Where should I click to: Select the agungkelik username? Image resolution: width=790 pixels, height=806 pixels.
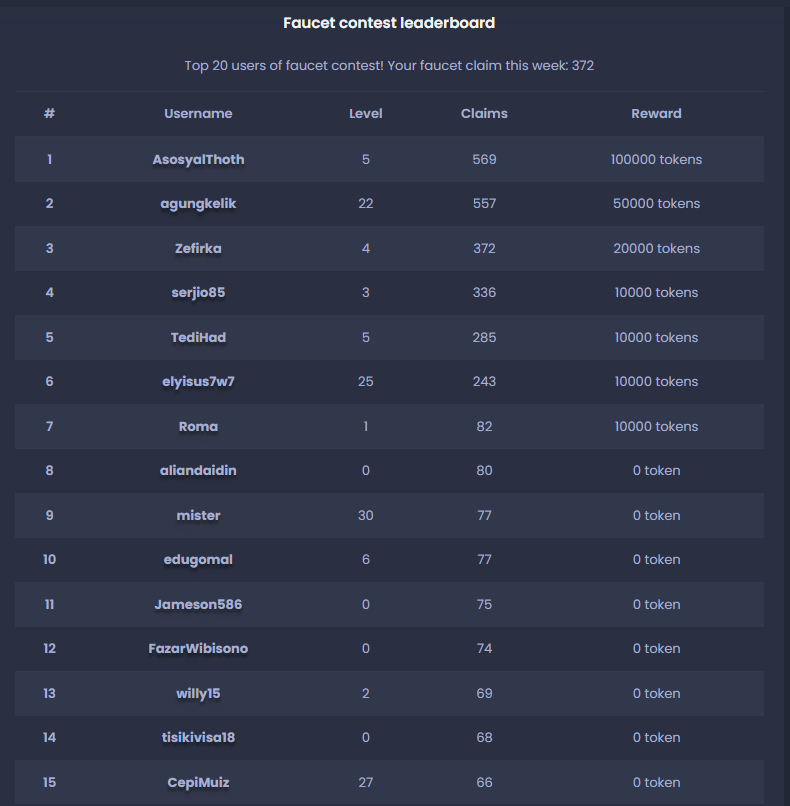[198, 204]
